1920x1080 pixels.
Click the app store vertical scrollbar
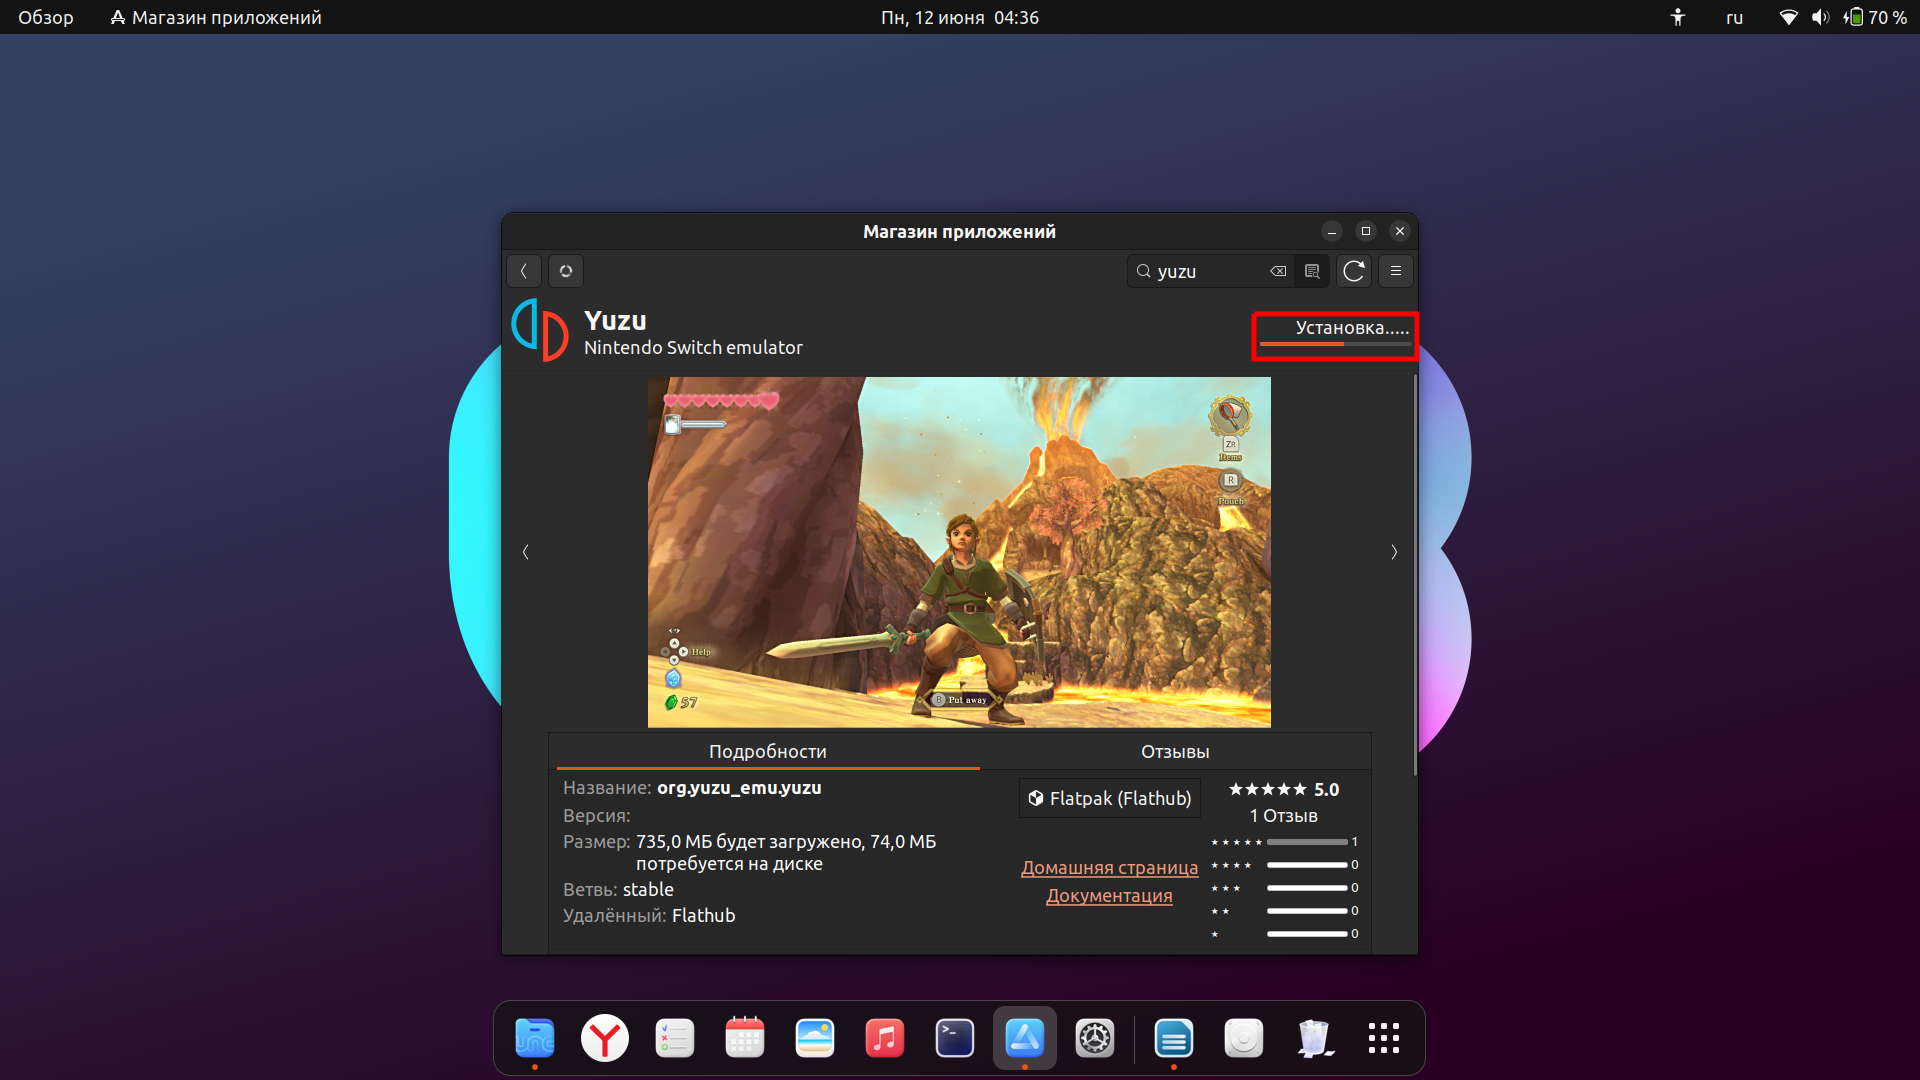tap(1415, 575)
